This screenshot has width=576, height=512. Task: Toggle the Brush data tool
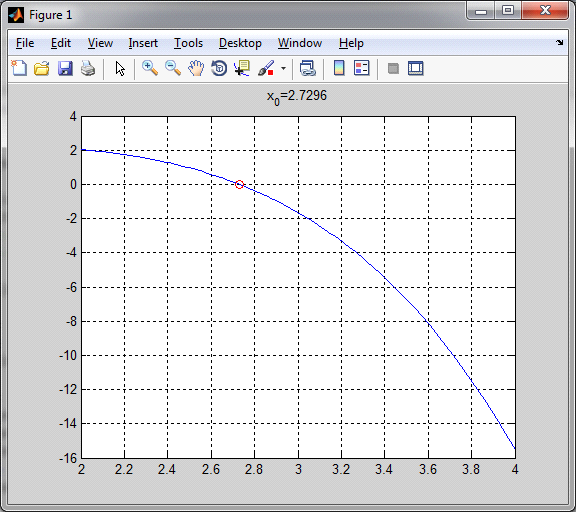(266, 68)
